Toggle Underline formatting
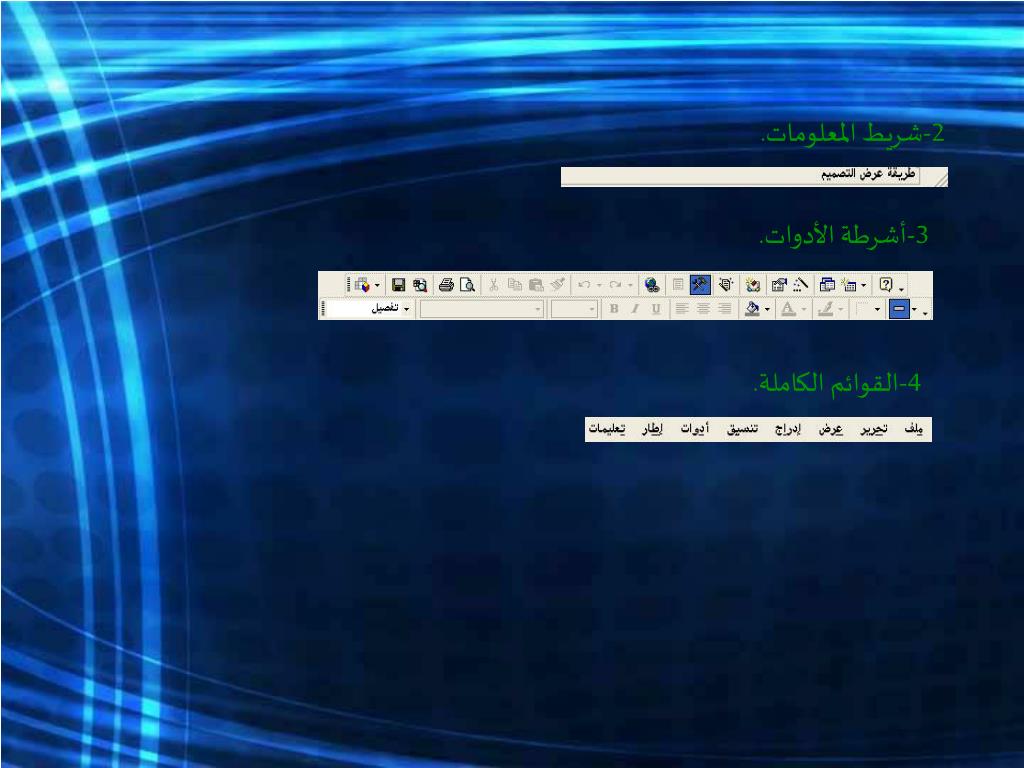1024x768 pixels. 656,309
